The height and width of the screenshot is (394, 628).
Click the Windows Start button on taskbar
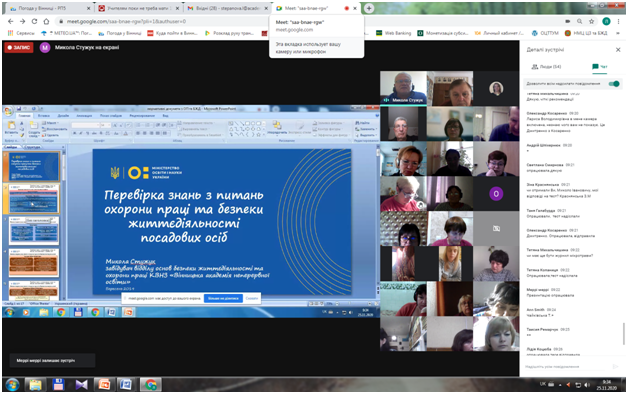(x=12, y=385)
